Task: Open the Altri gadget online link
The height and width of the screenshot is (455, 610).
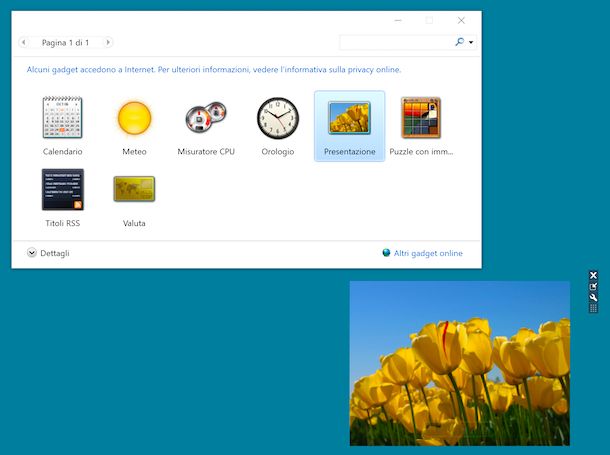Action: coord(428,253)
